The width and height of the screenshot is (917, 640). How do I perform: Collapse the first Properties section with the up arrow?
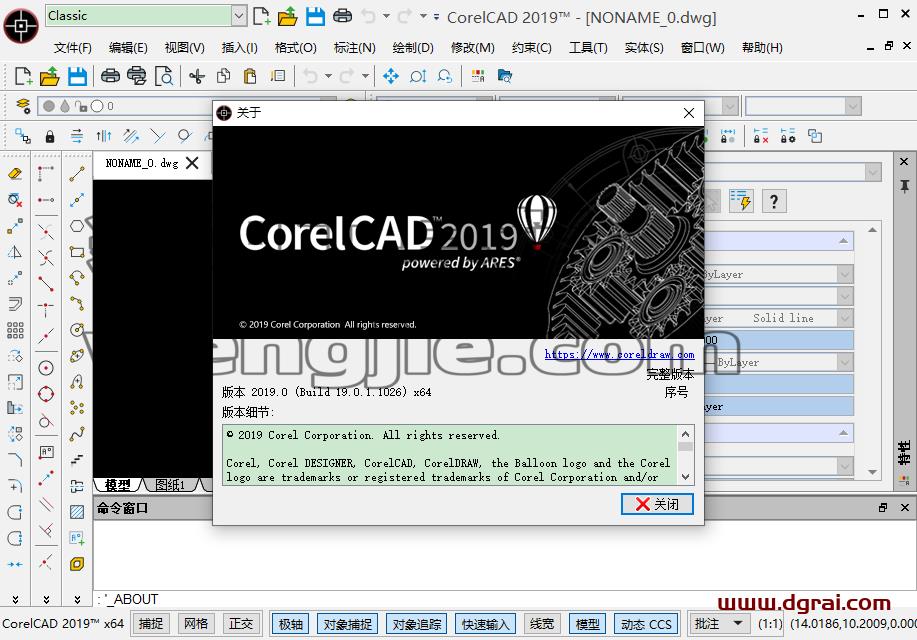pos(843,240)
